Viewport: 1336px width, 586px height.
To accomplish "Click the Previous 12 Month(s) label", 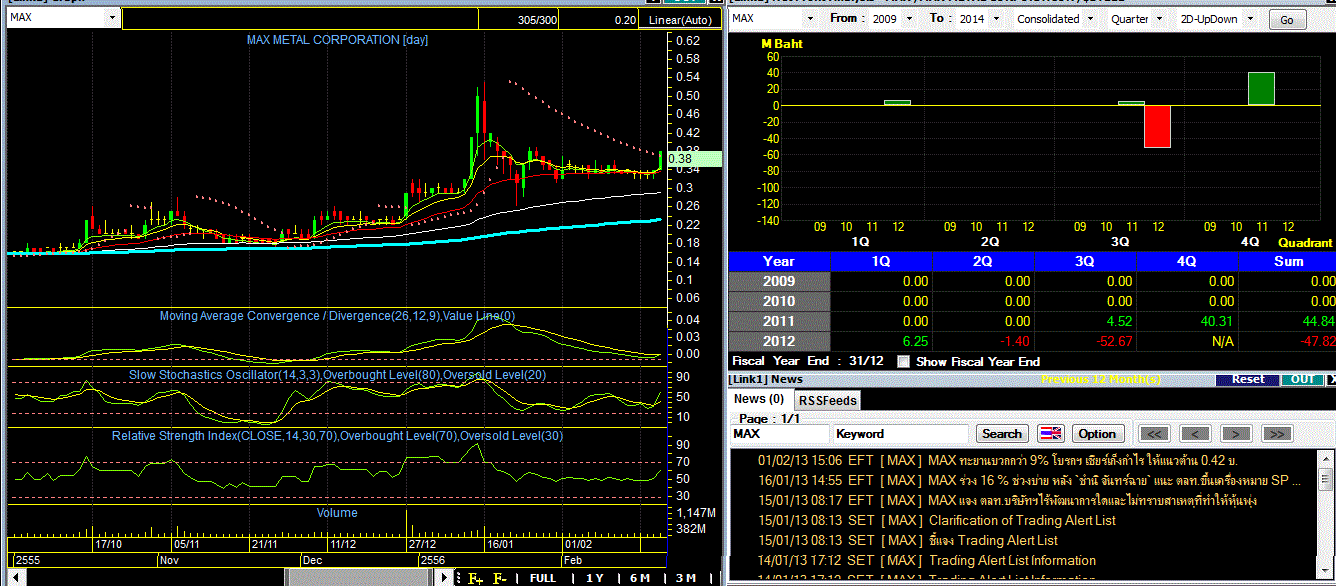I will click(x=1102, y=380).
